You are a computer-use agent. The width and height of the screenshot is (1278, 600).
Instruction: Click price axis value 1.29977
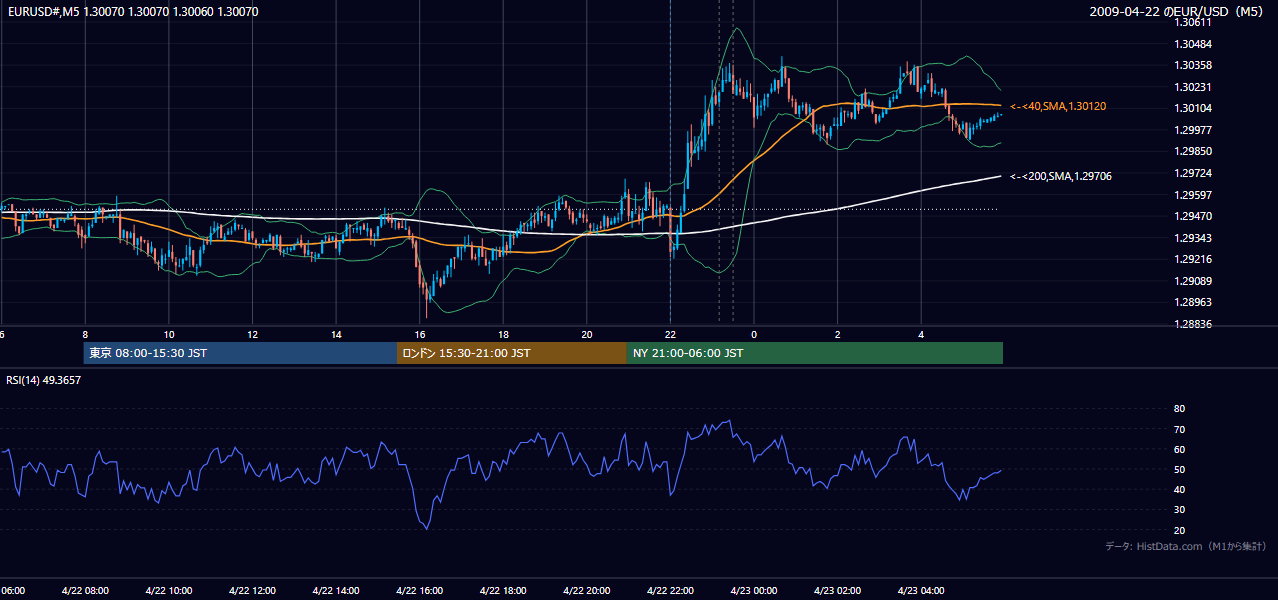coord(1193,130)
